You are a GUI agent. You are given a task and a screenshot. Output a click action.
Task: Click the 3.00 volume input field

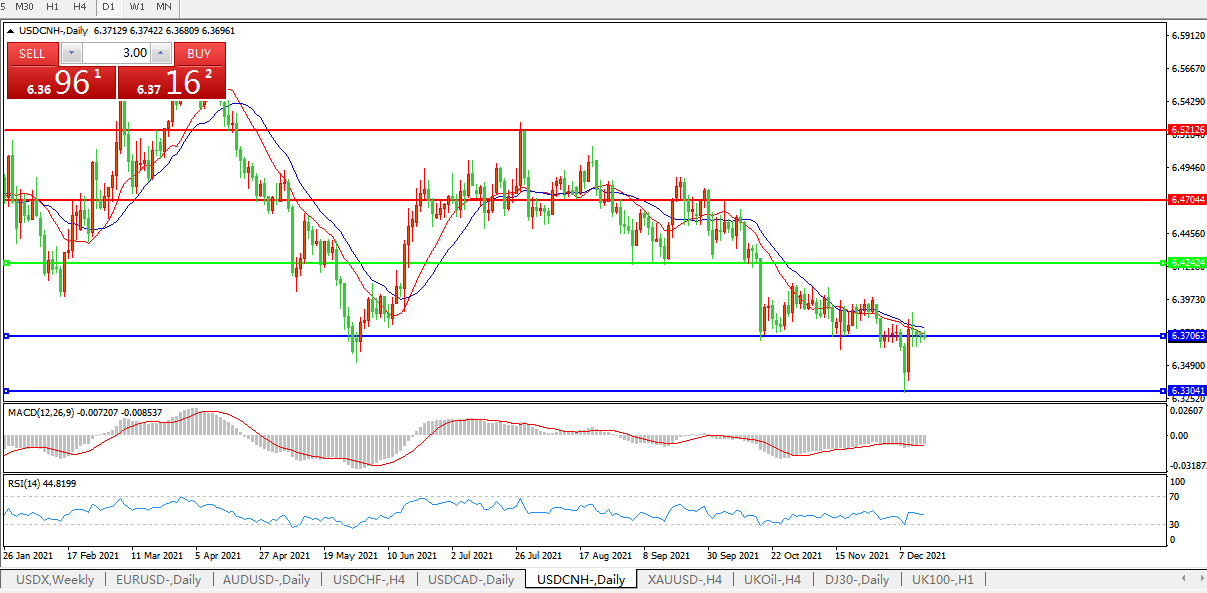(x=116, y=53)
